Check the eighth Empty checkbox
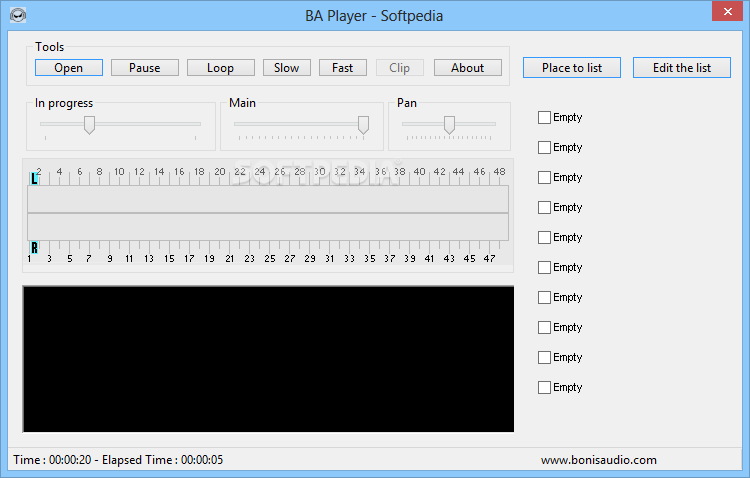Image resolution: width=750 pixels, height=478 pixels. (x=544, y=327)
